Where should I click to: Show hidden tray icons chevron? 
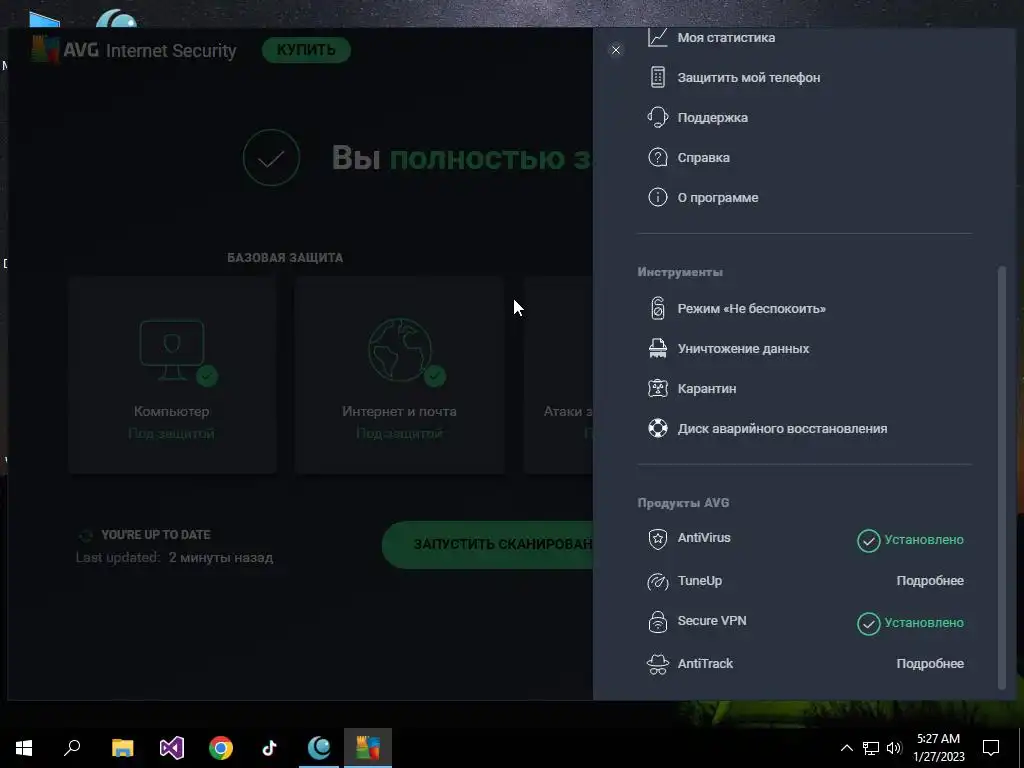click(846, 748)
